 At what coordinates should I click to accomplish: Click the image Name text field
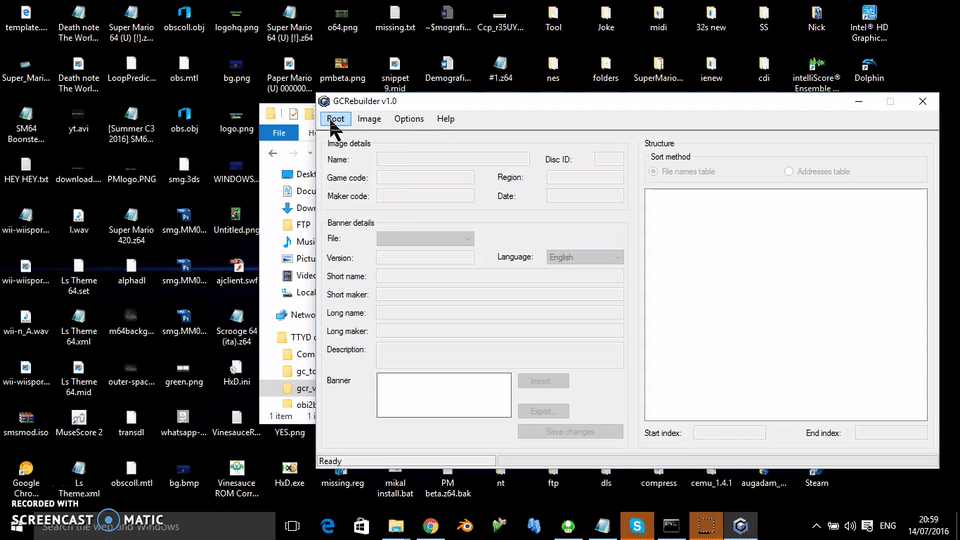pyautogui.click(x=453, y=159)
